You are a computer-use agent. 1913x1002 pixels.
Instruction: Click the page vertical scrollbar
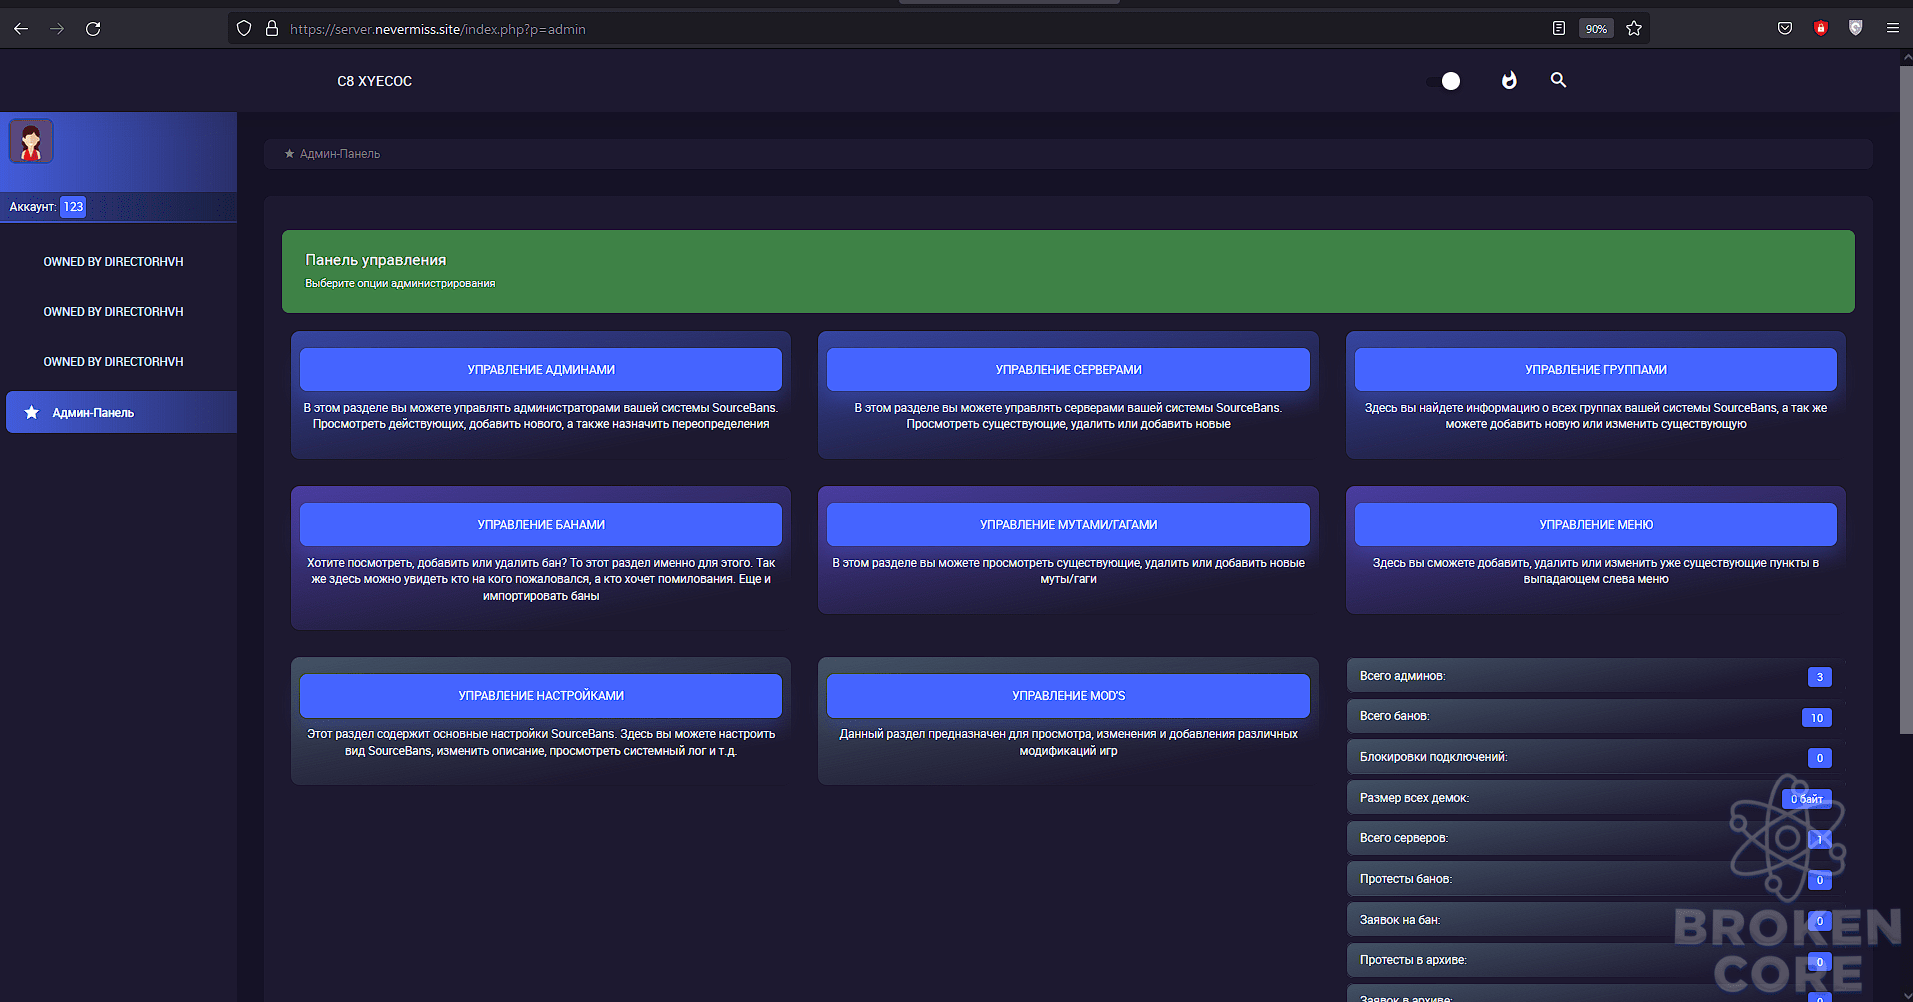[x=1906, y=400]
